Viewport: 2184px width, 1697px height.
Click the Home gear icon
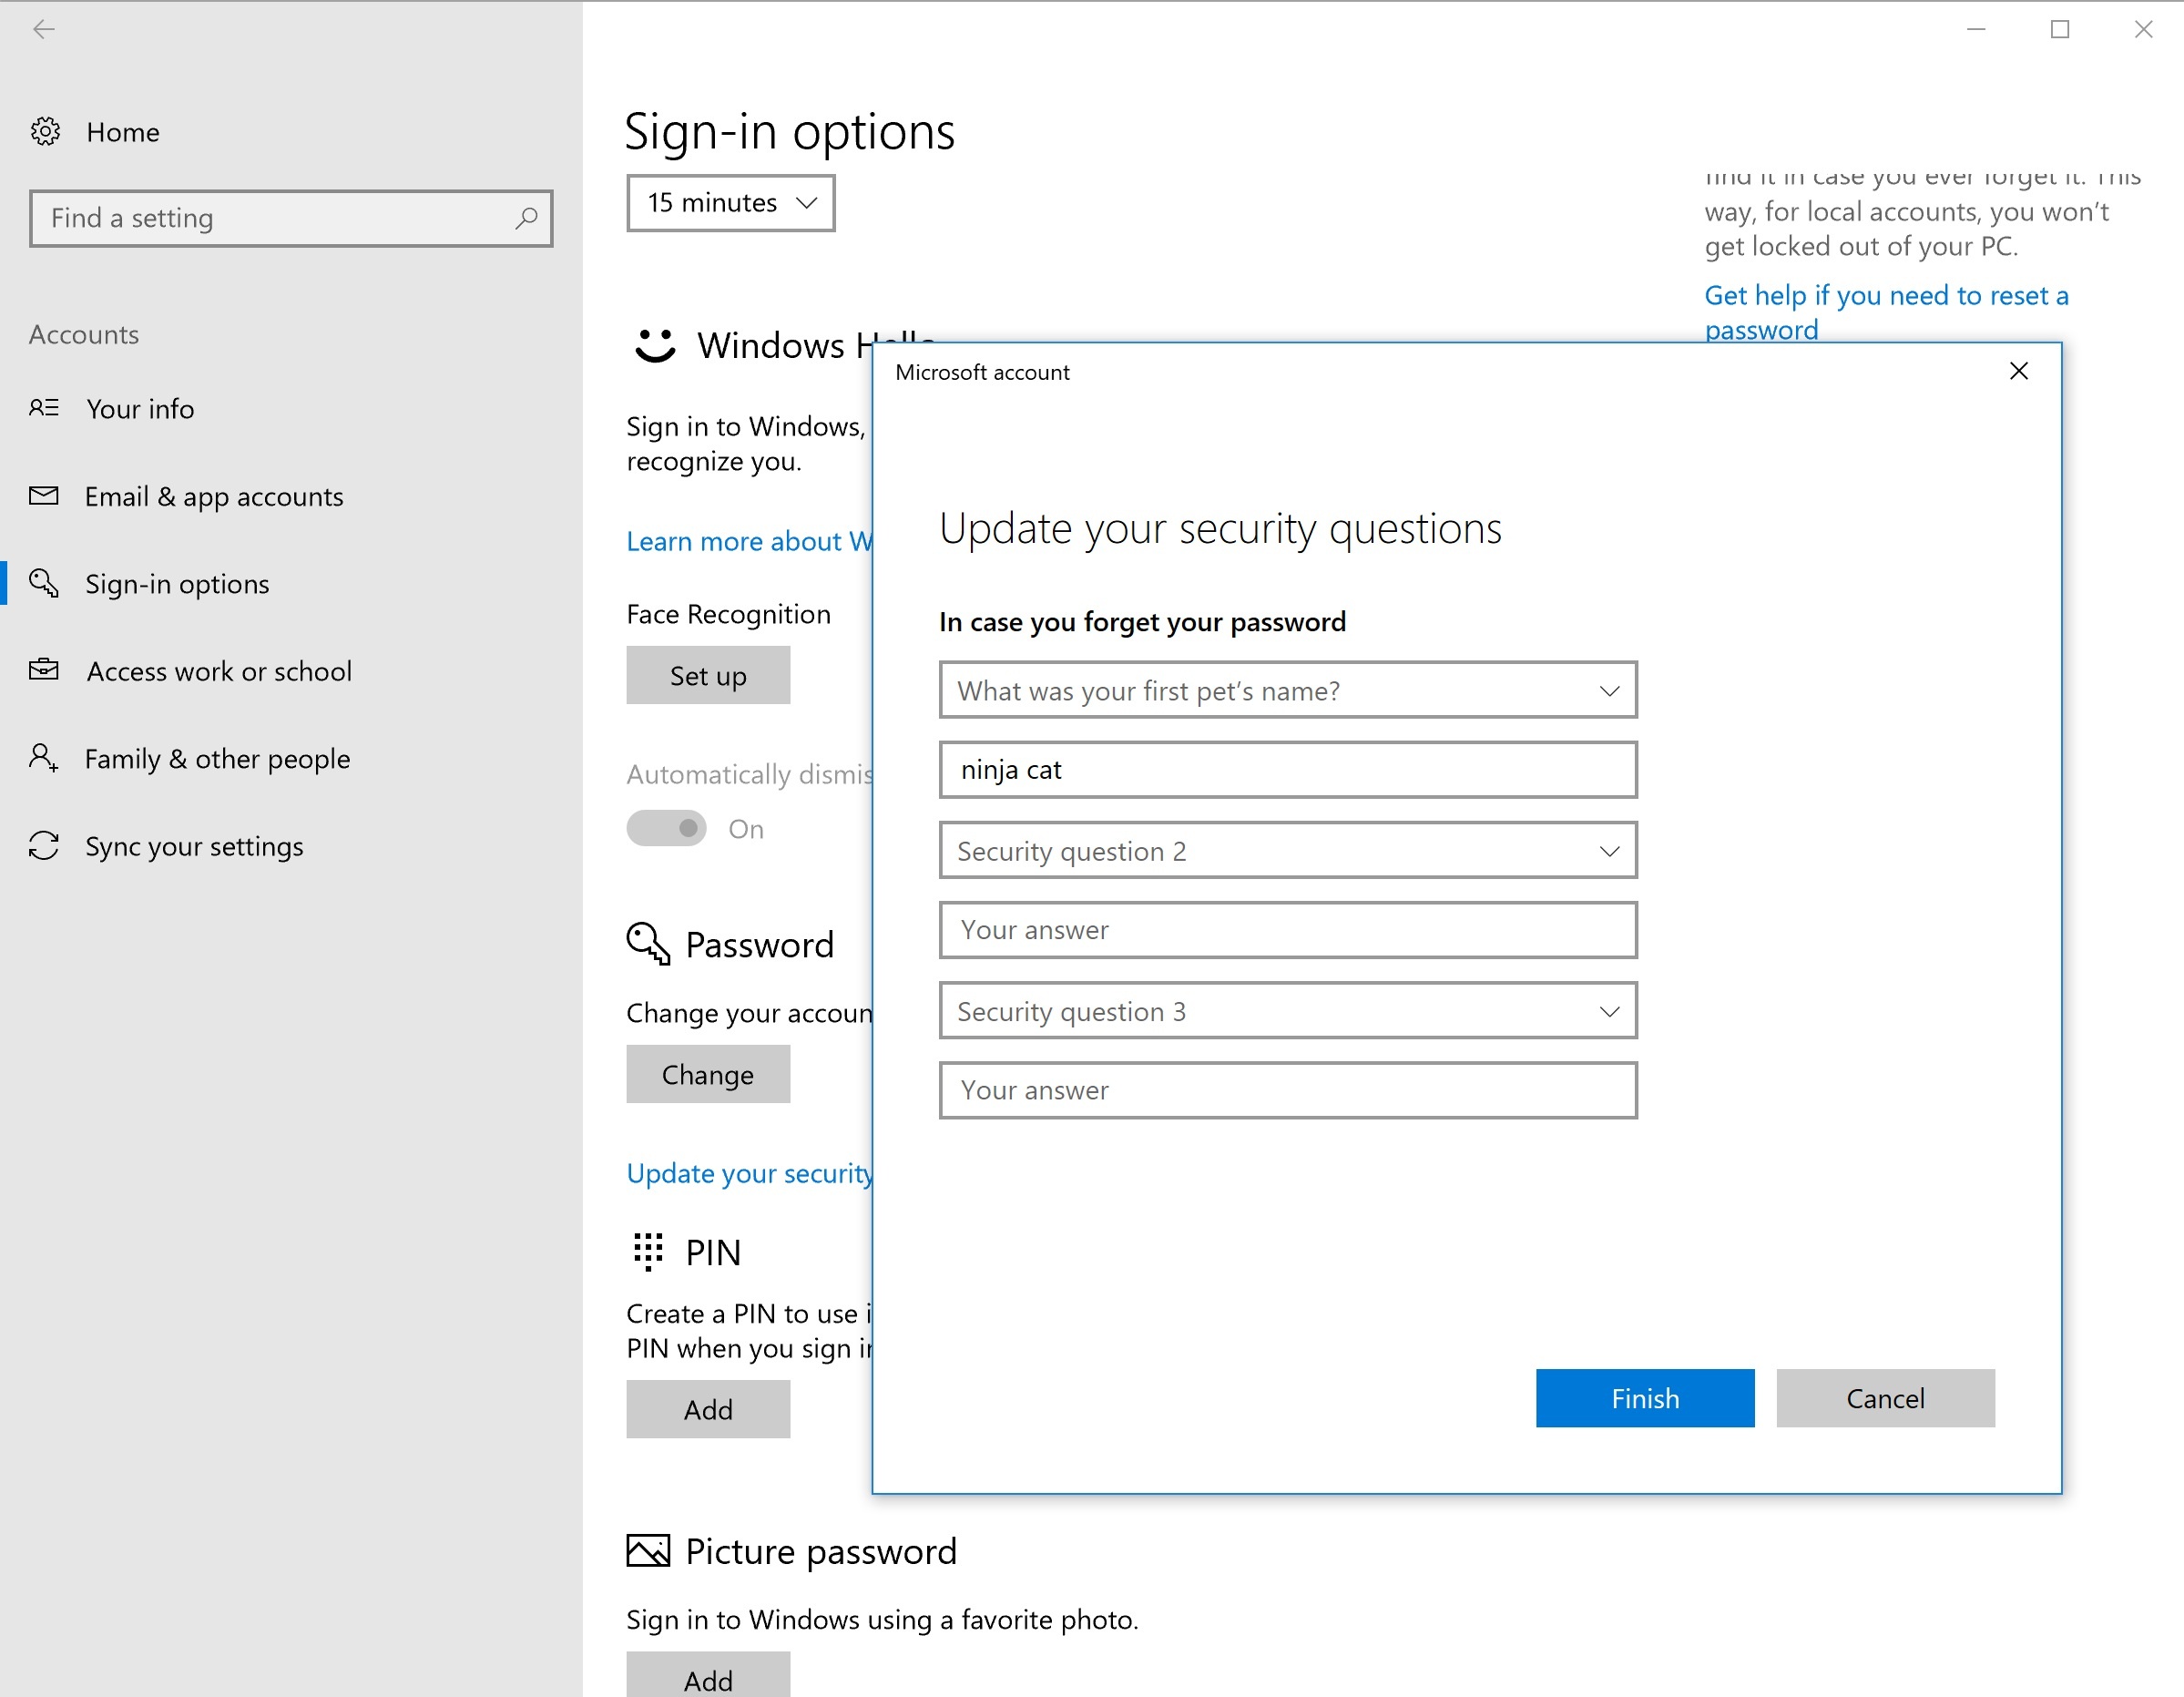45,132
